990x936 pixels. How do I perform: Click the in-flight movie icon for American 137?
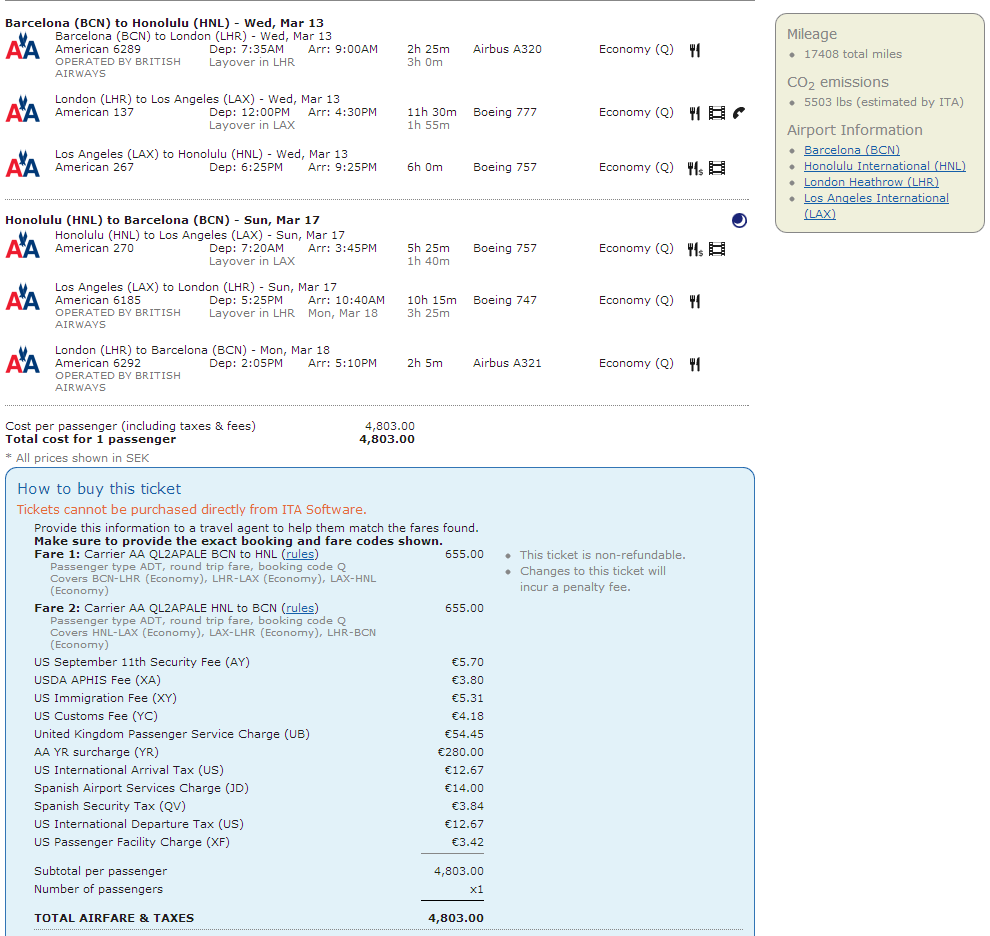point(716,113)
